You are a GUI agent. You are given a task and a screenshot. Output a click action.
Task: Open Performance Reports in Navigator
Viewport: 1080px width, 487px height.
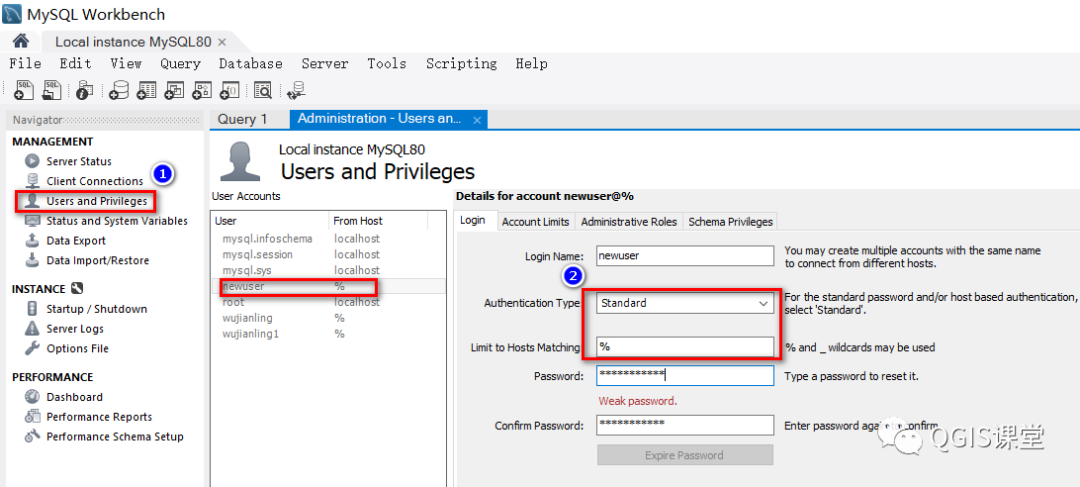[x=99, y=417]
